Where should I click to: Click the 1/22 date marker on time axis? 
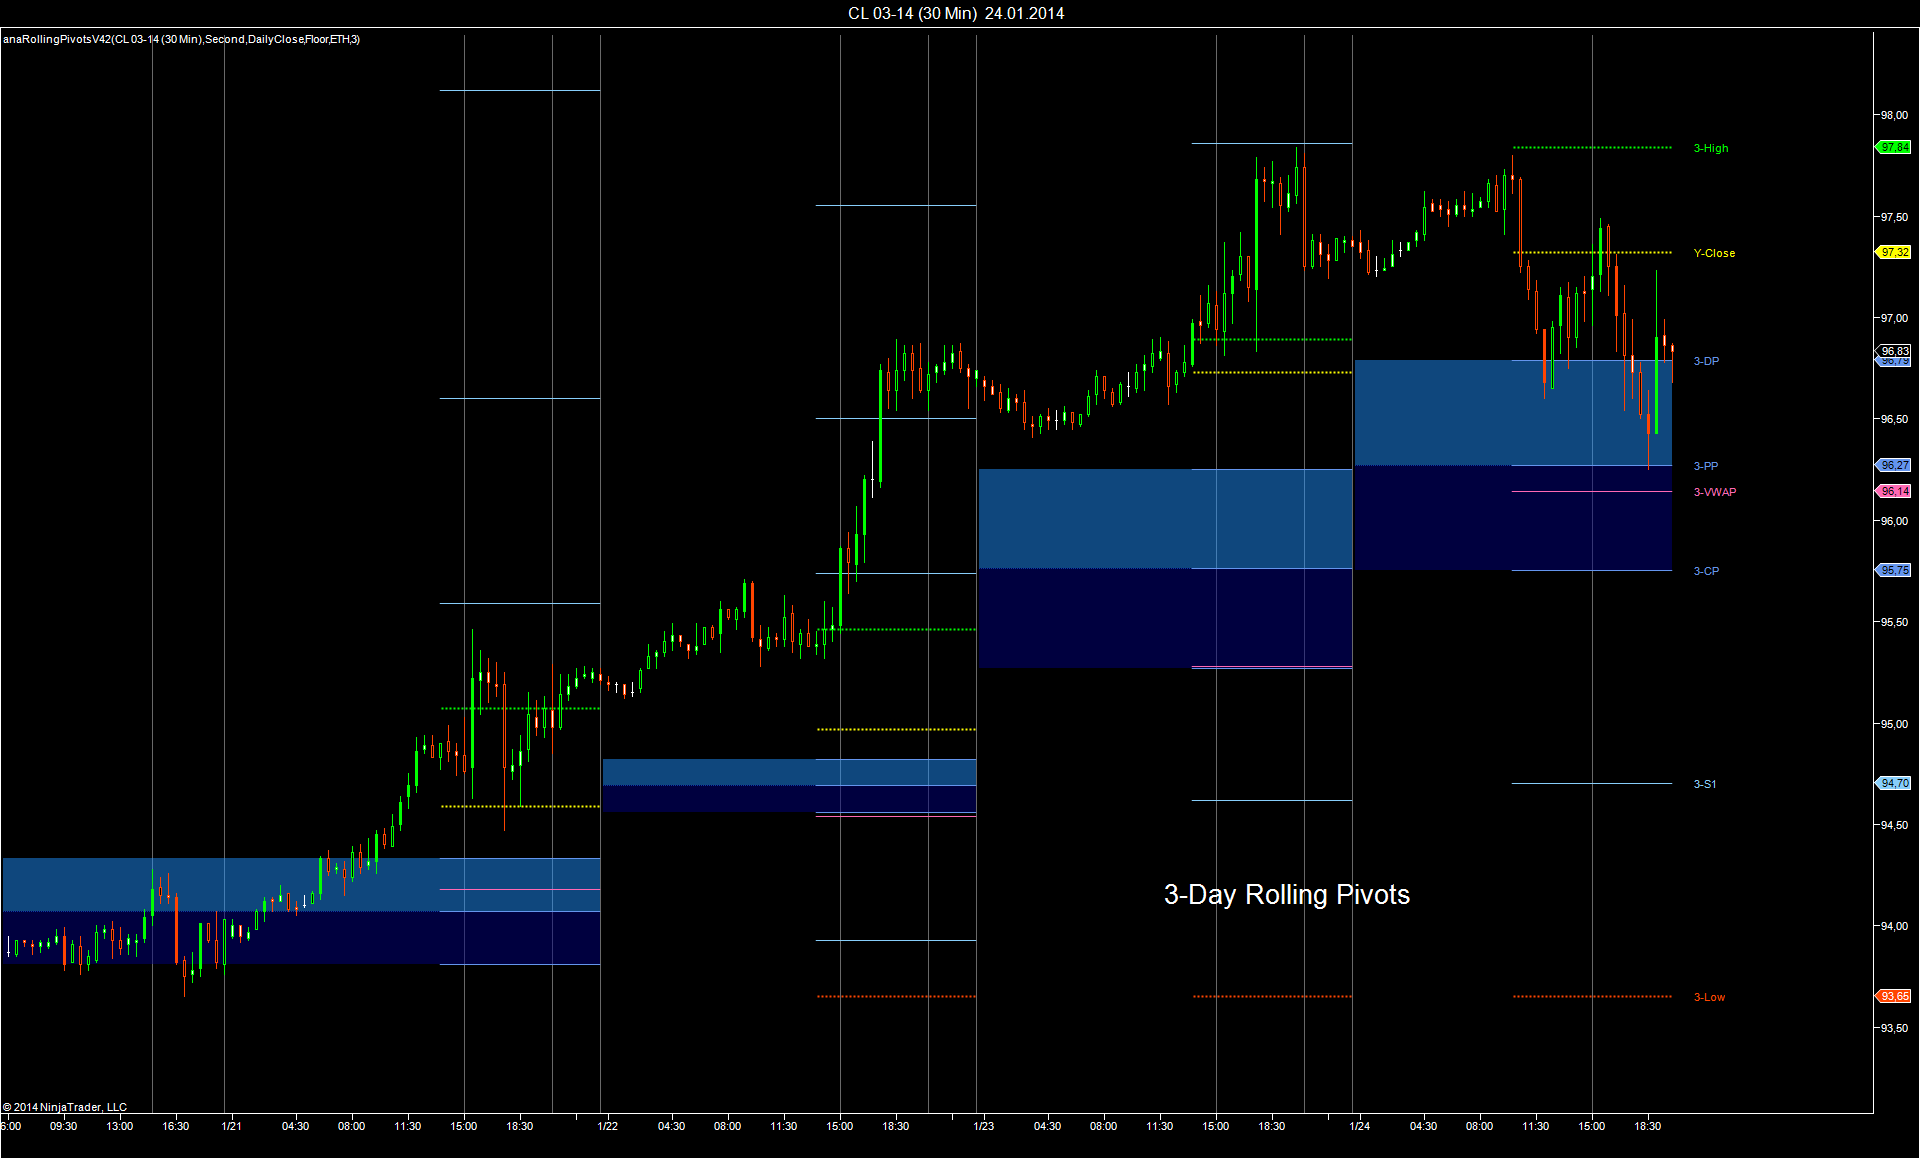tap(607, 1126)
